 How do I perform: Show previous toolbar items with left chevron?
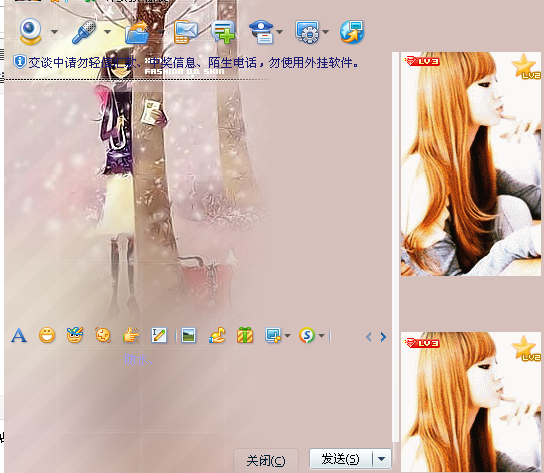click(x=369, y=337)
